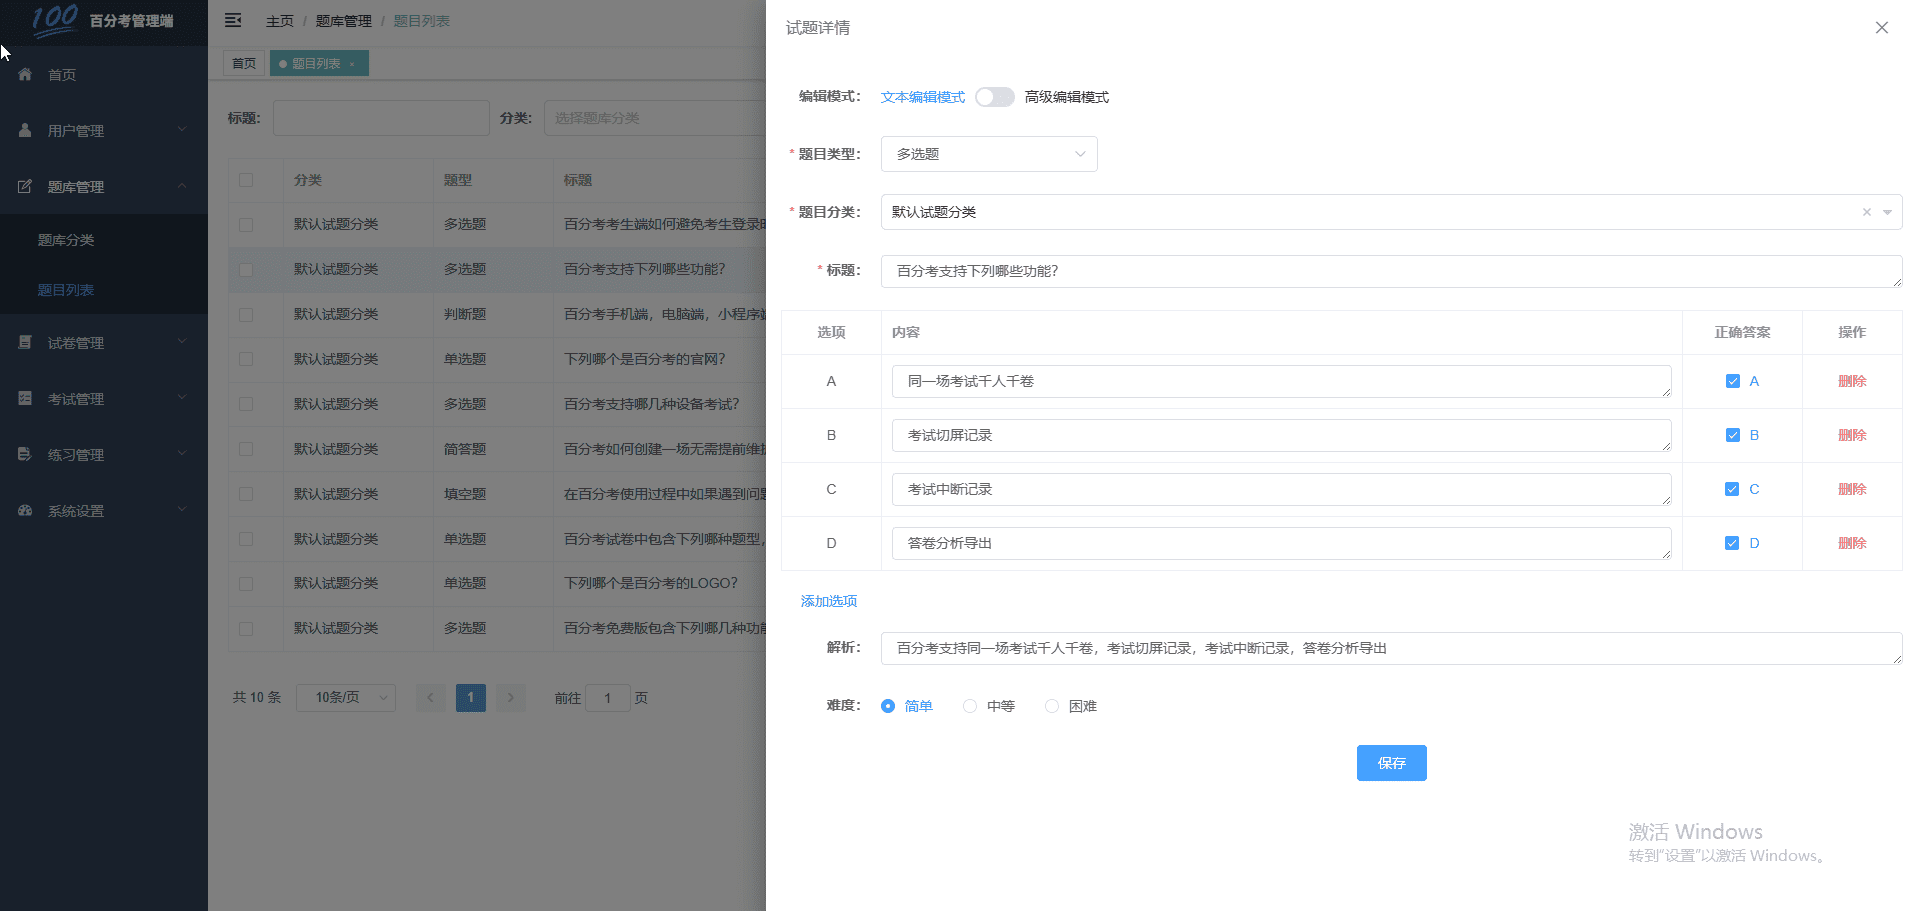This screenshot has width=1916, height=911.
Task: Enable the 高级编辑模式 switch
Action: 994,96
